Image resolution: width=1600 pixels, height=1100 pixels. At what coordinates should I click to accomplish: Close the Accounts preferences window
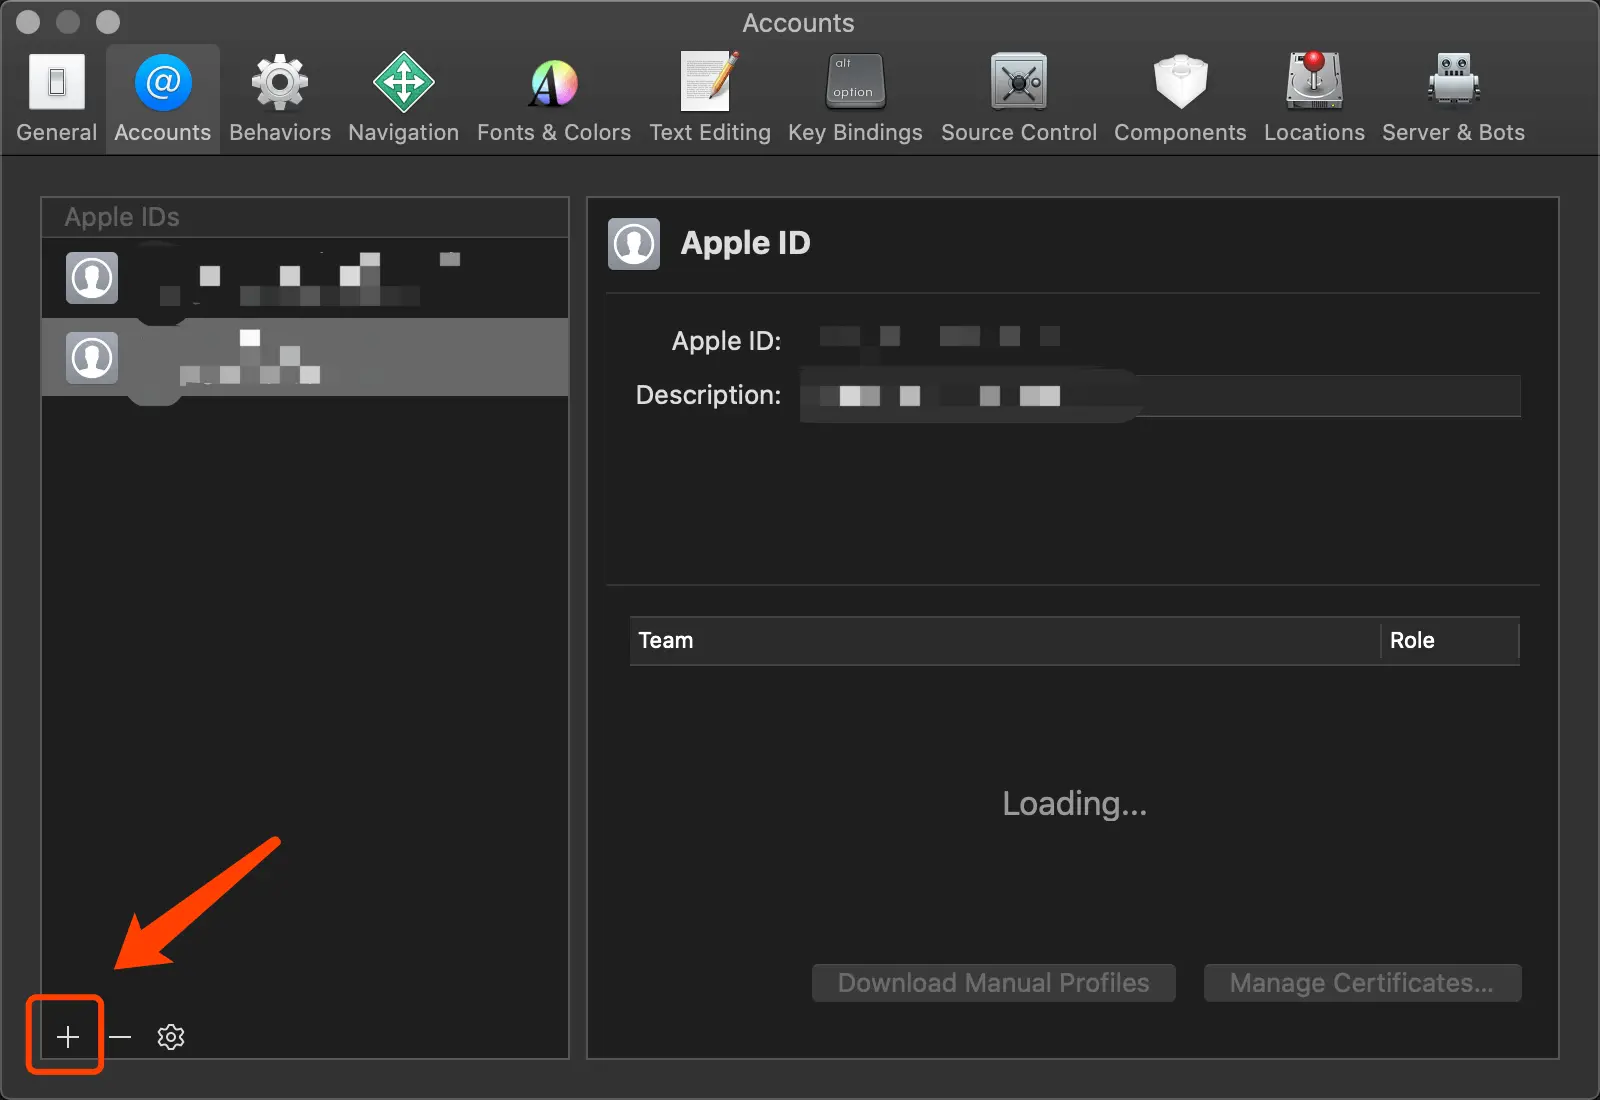coord(29,21)
